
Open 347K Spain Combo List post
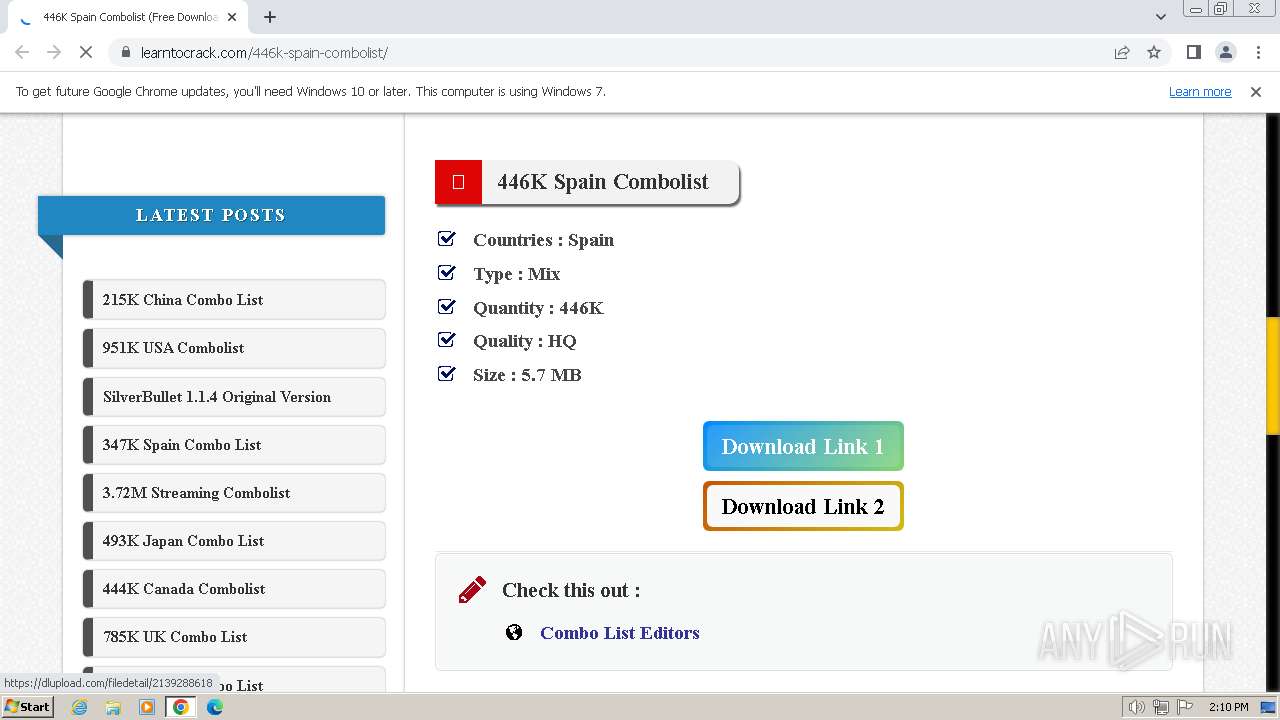pyautogui.click(x=234, y=445)
